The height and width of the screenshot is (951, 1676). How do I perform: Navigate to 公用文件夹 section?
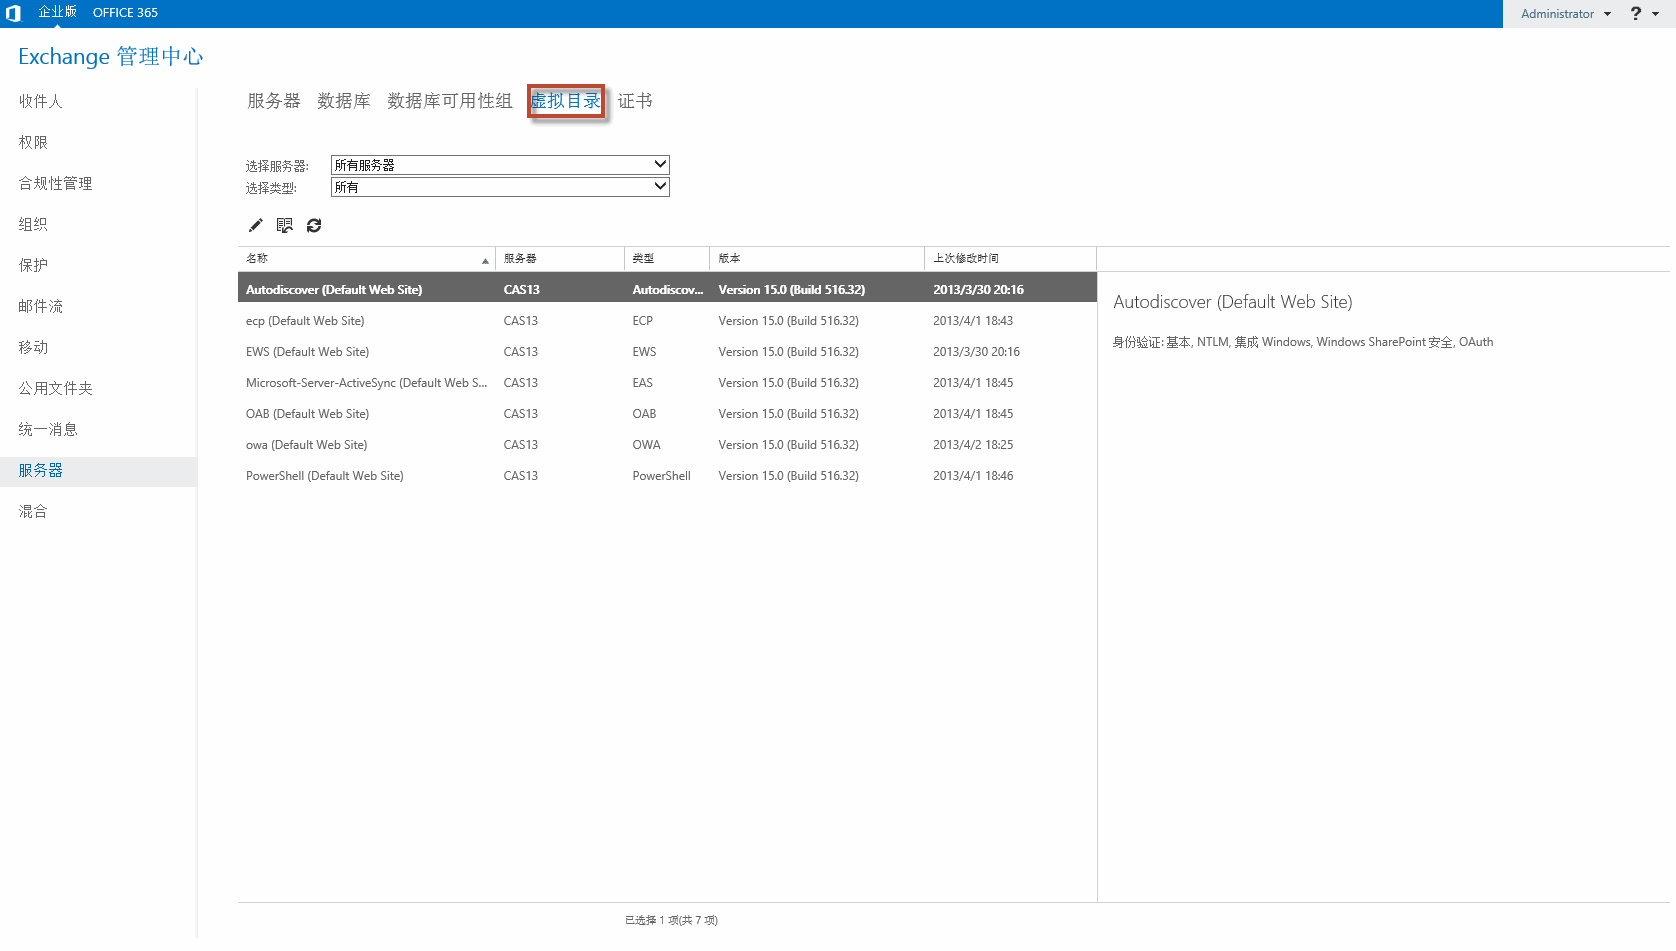tap(55, 389)
